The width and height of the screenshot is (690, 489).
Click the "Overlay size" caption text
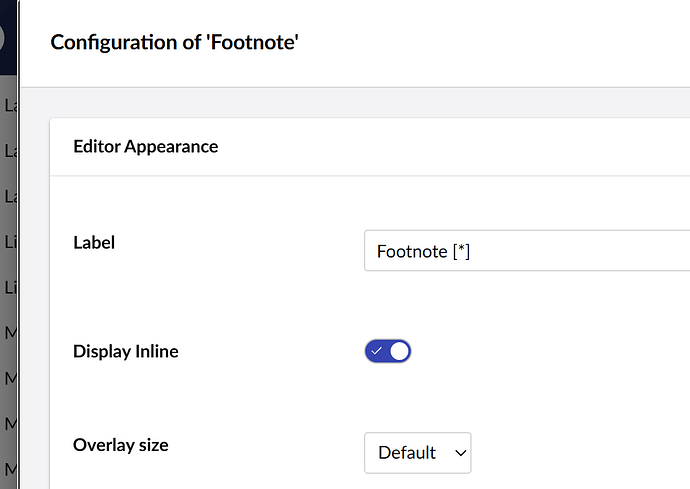[x=121, y=444]
